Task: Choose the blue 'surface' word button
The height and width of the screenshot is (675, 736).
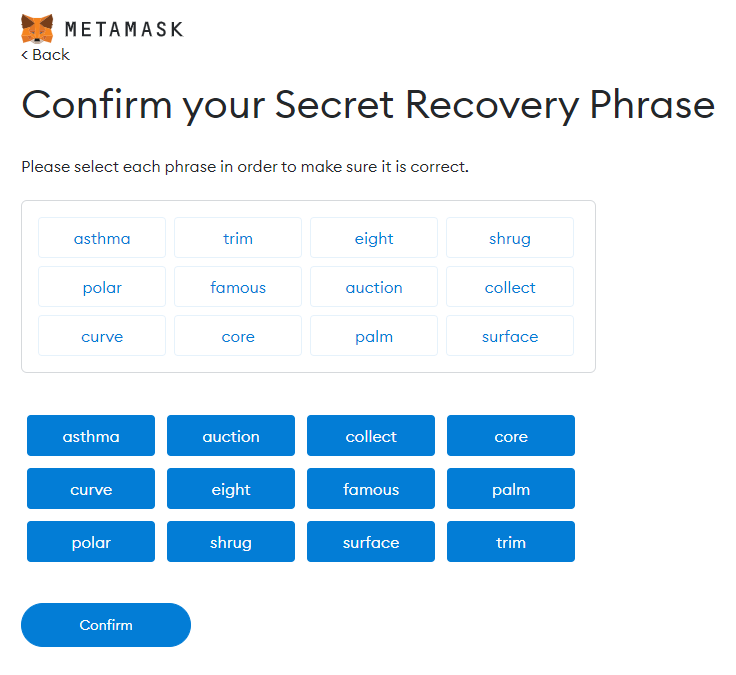Action: 371,542
